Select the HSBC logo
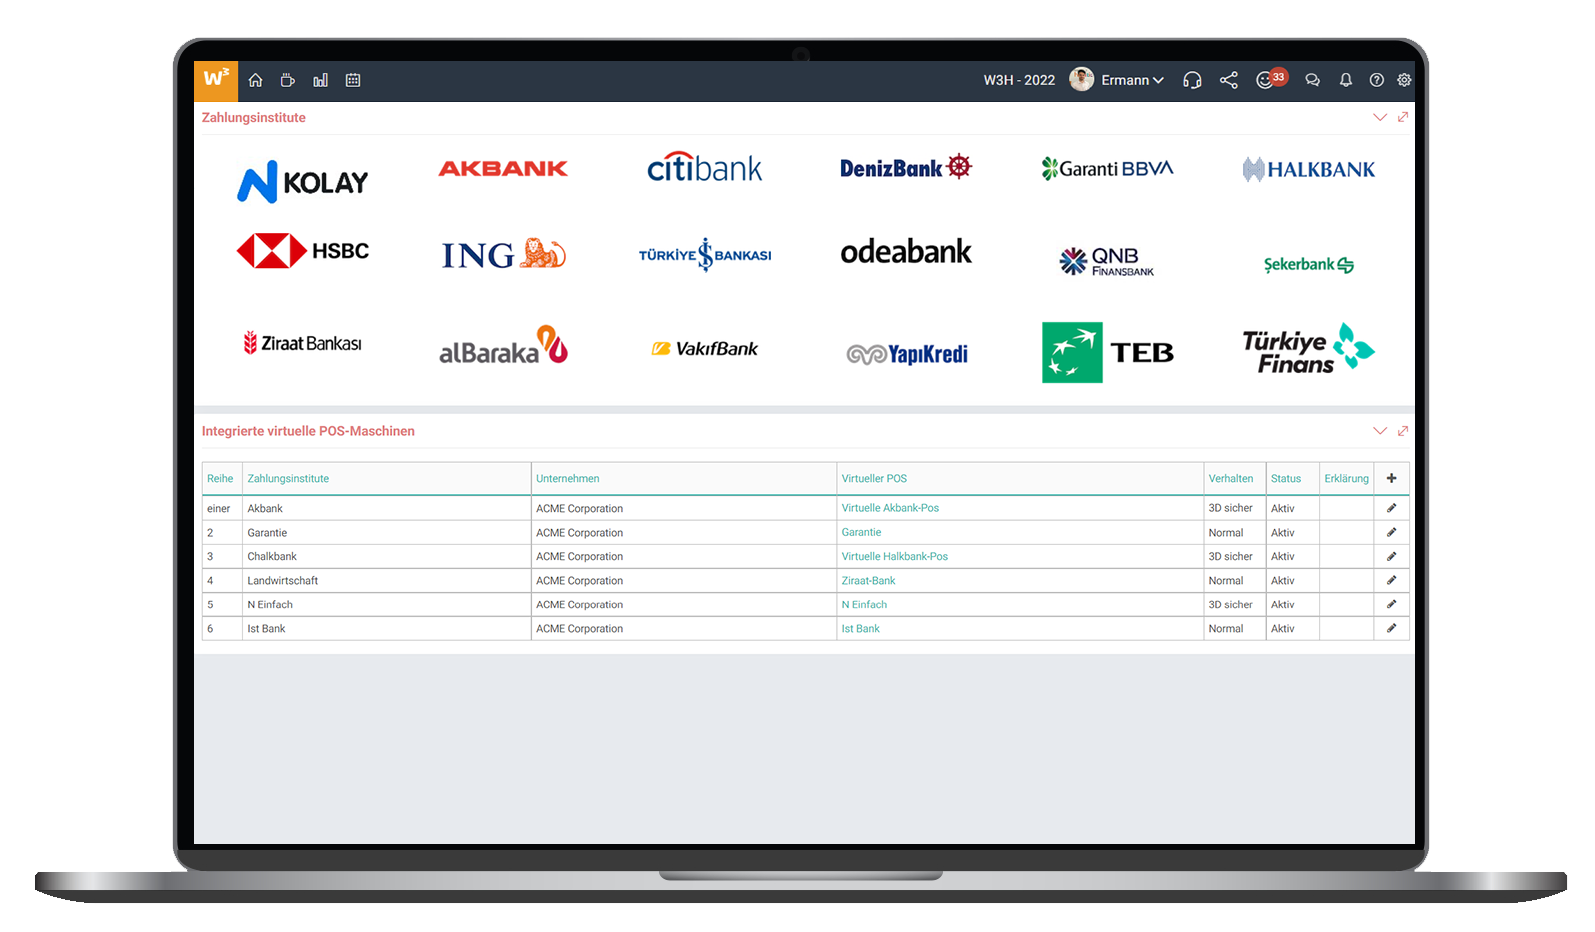This screenshot has height=932, width=1595. coord(302,250)
